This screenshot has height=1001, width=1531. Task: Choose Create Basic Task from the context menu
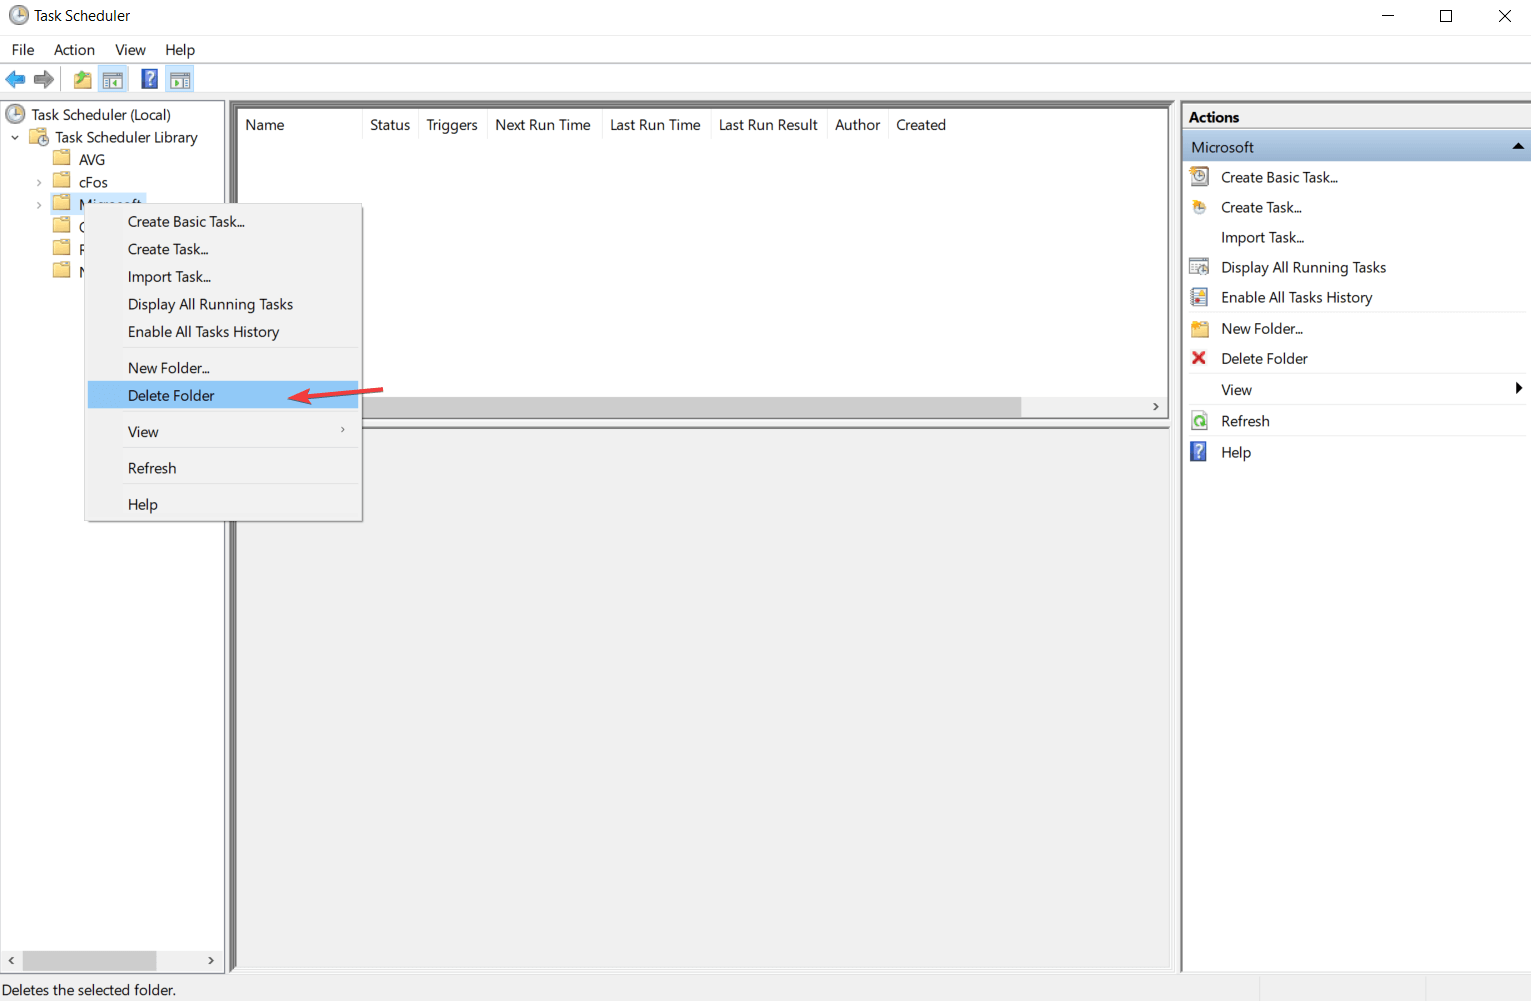(186, 221)
